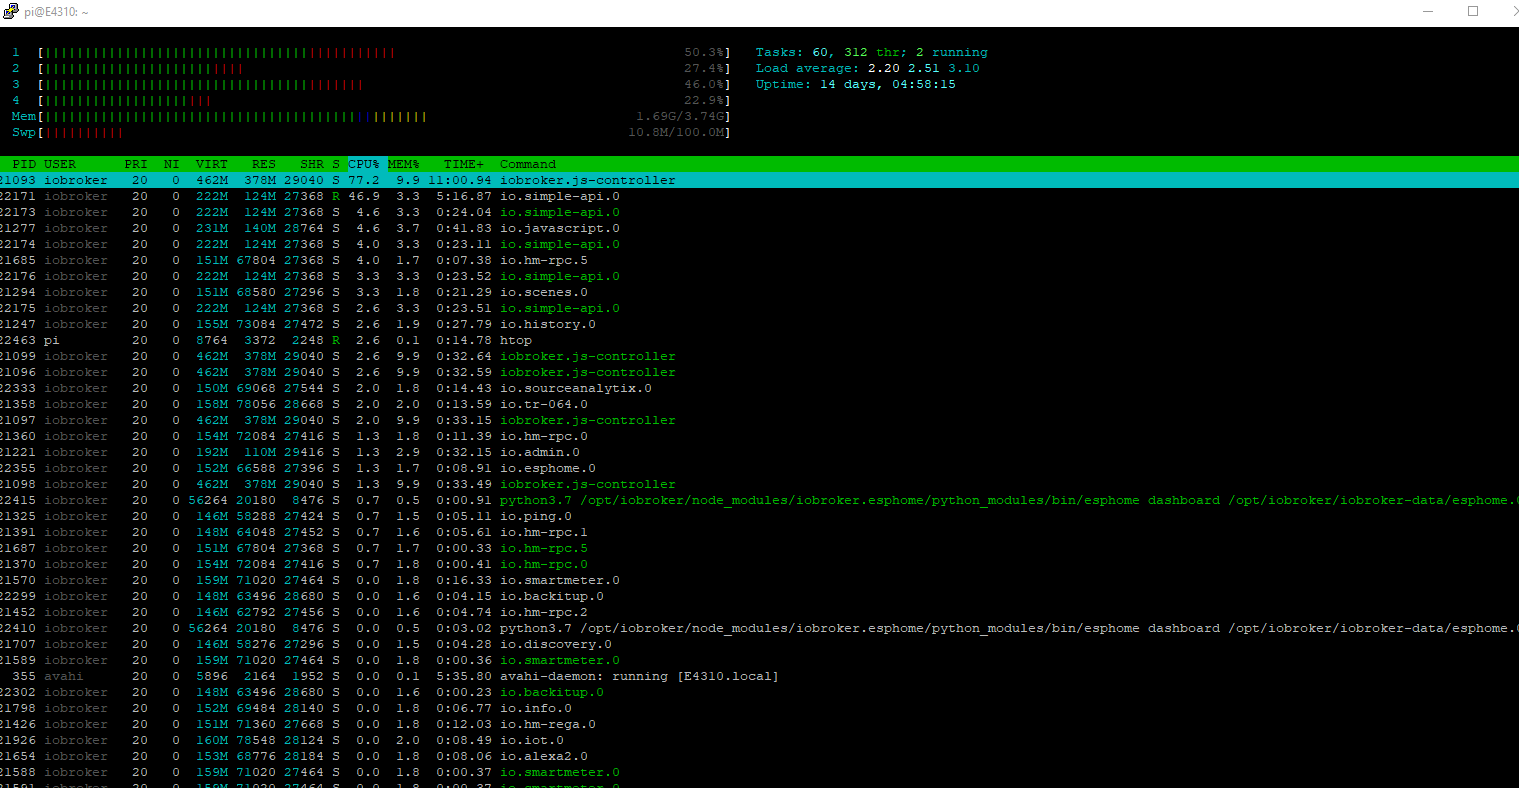The width and height of the screenshot is (1519, 788).
Task: Select the io.esphome.0 process row
Action: [x=759, y=468]
